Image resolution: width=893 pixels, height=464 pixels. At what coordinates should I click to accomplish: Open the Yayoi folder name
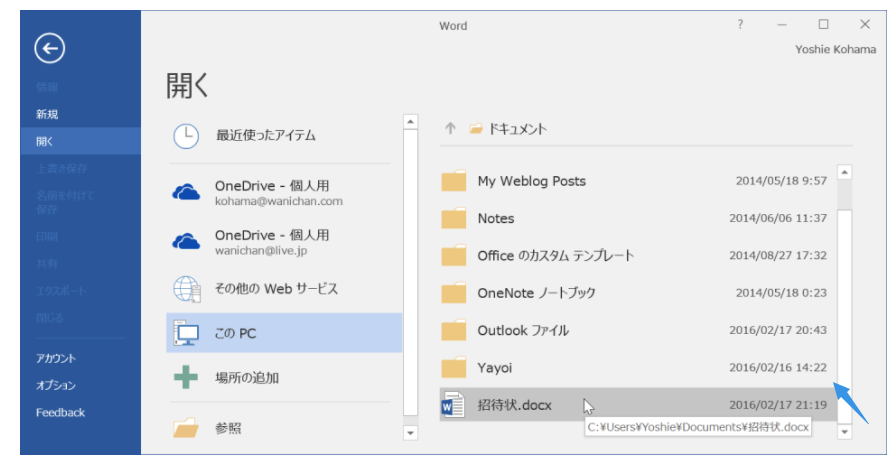tap(494, 368)
